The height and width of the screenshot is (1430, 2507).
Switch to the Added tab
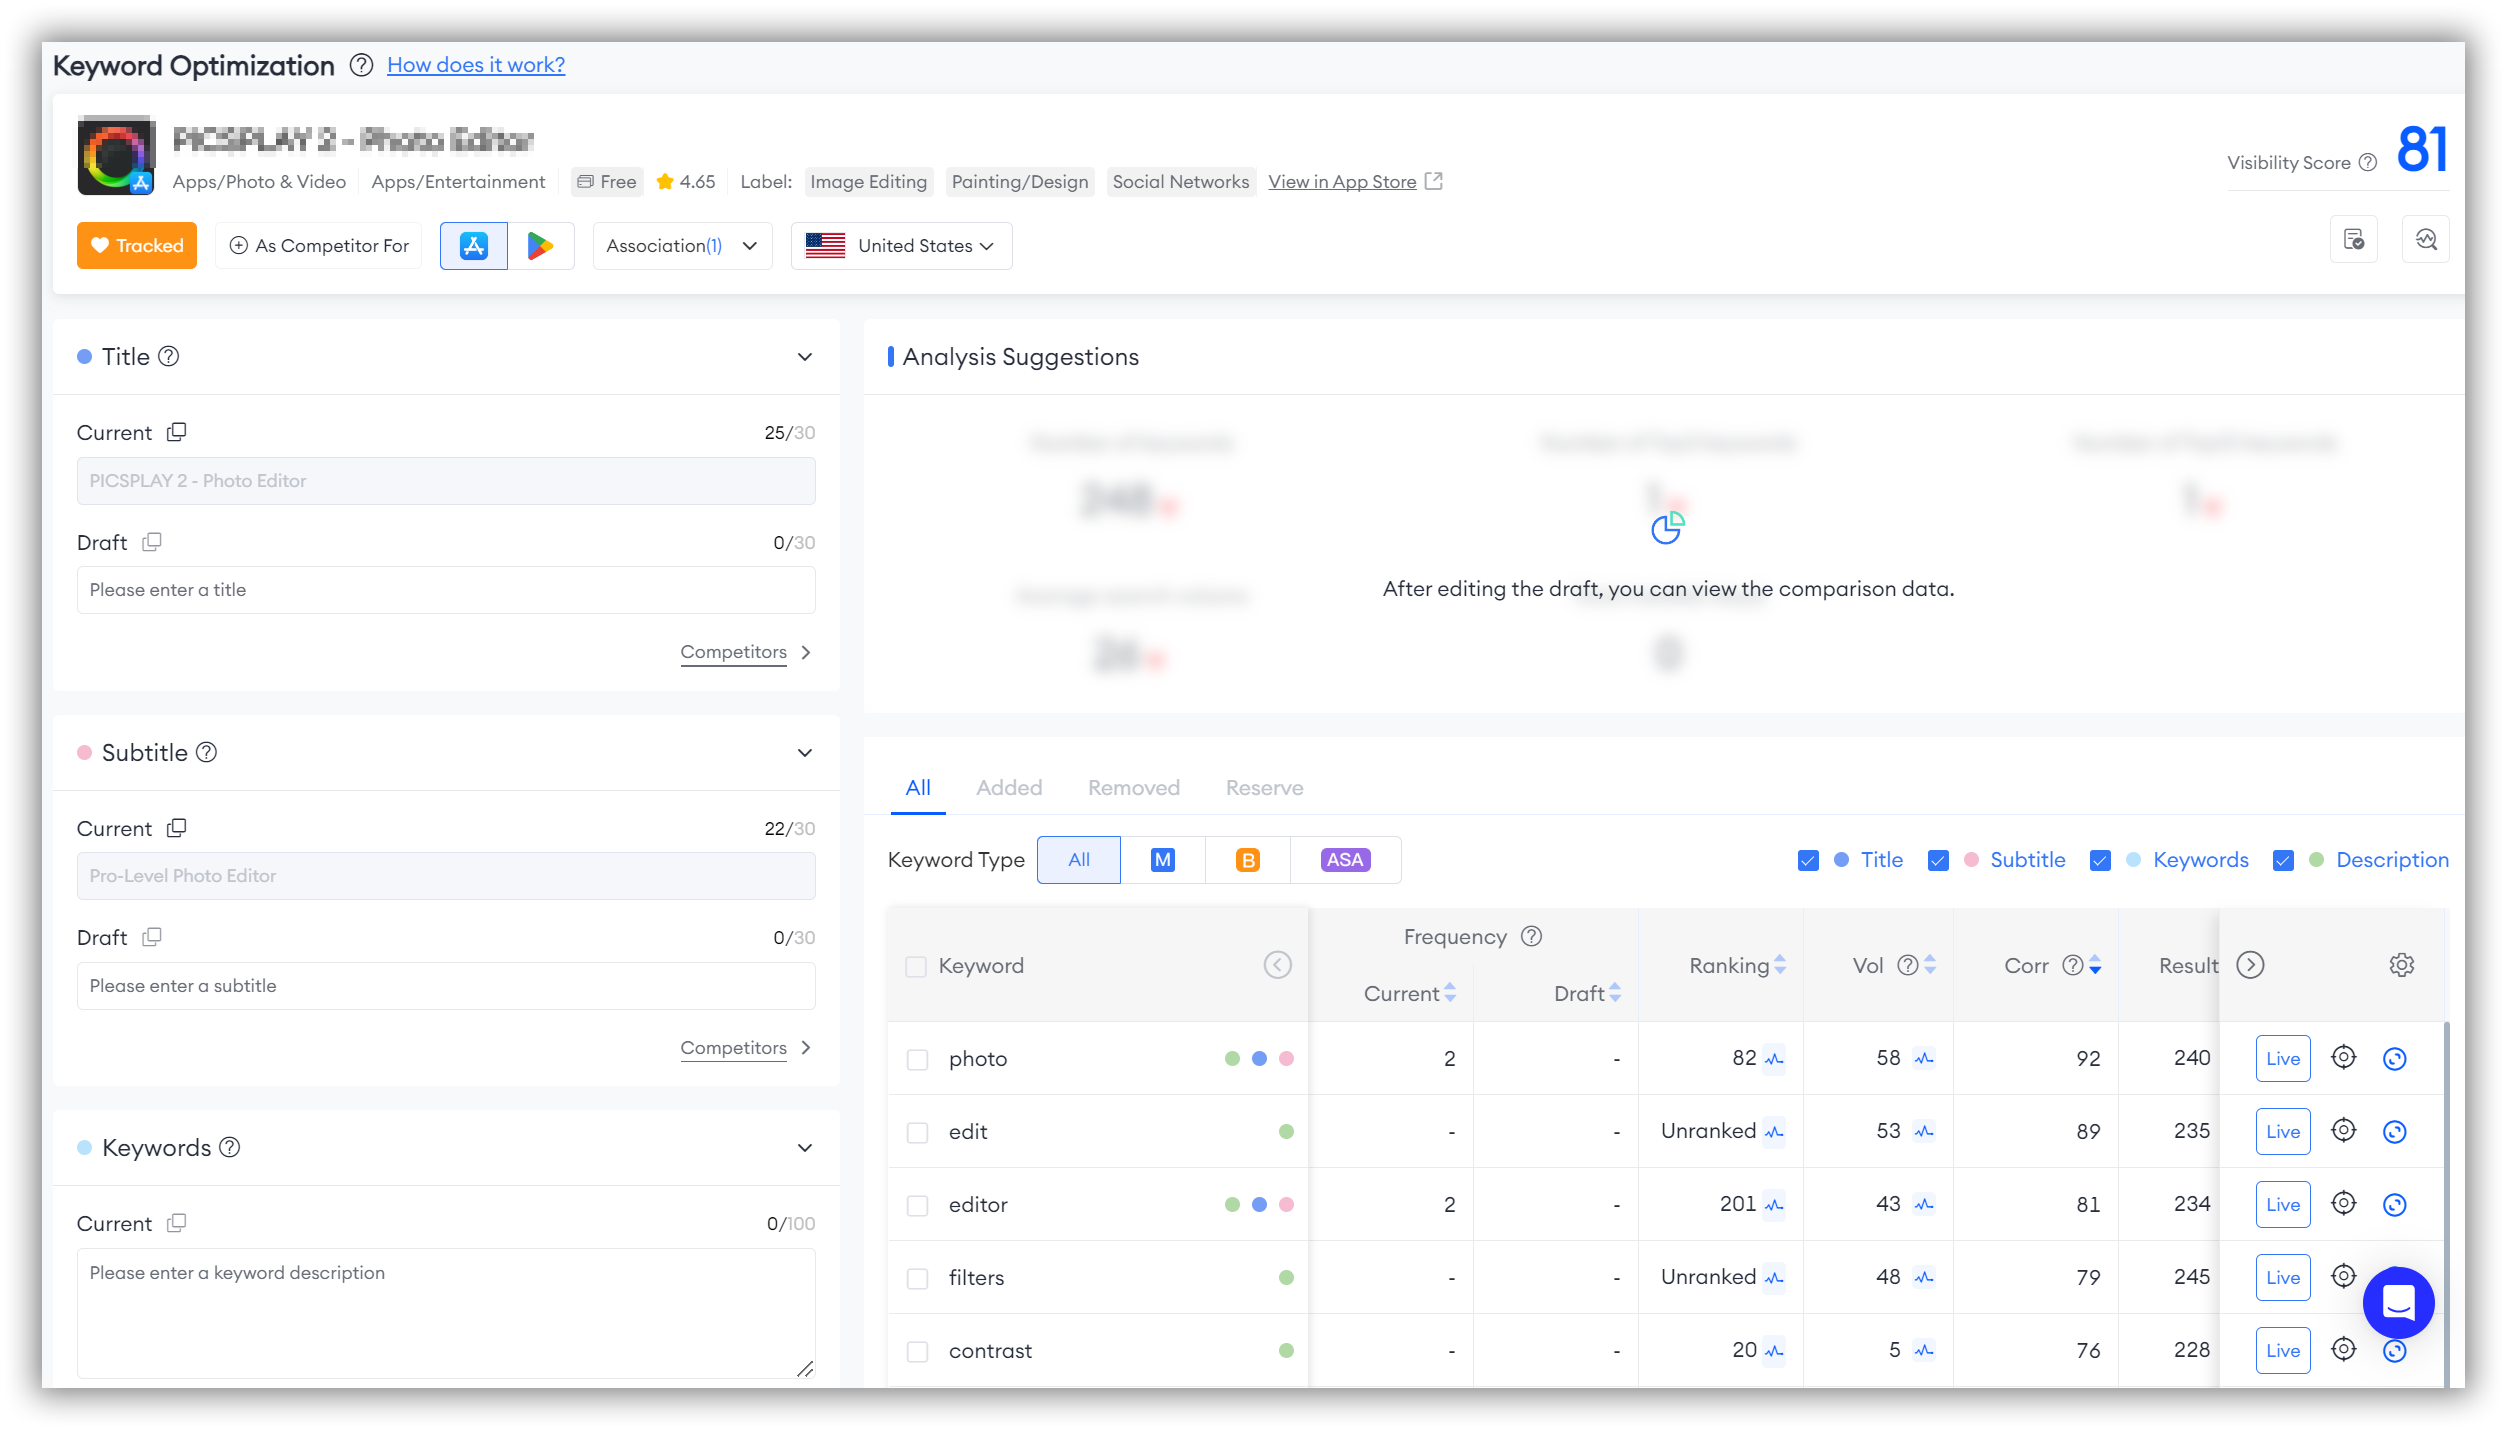1009,788
